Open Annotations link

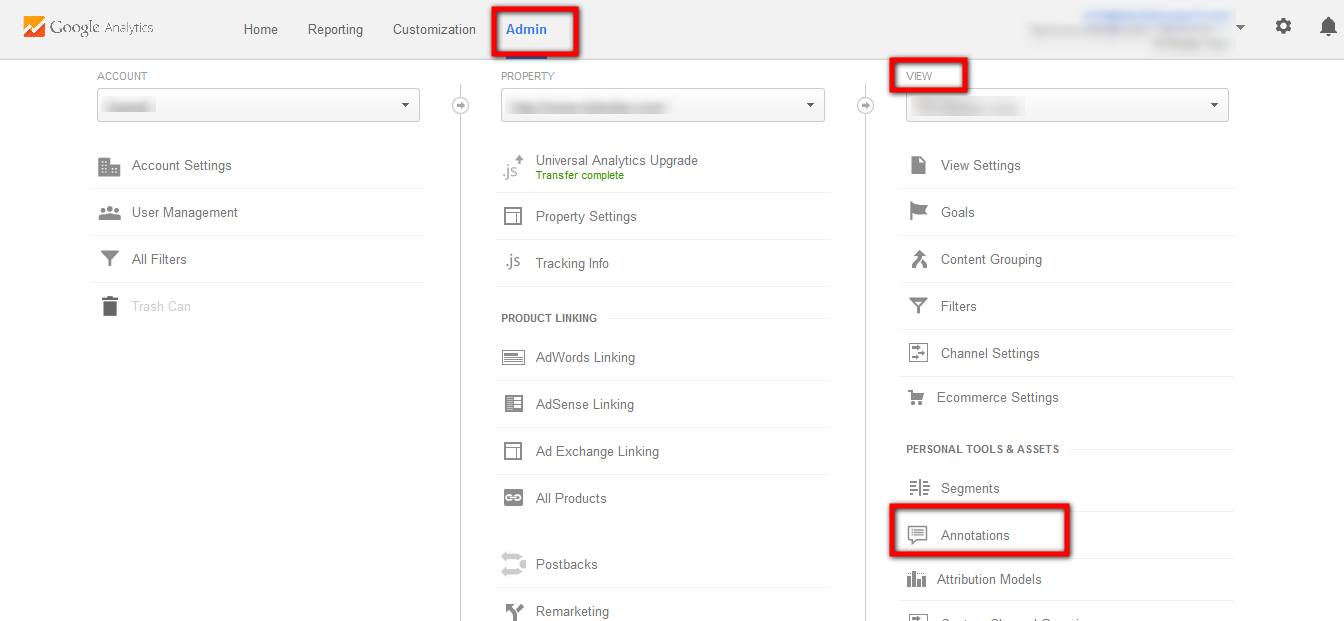pos(975,536)
